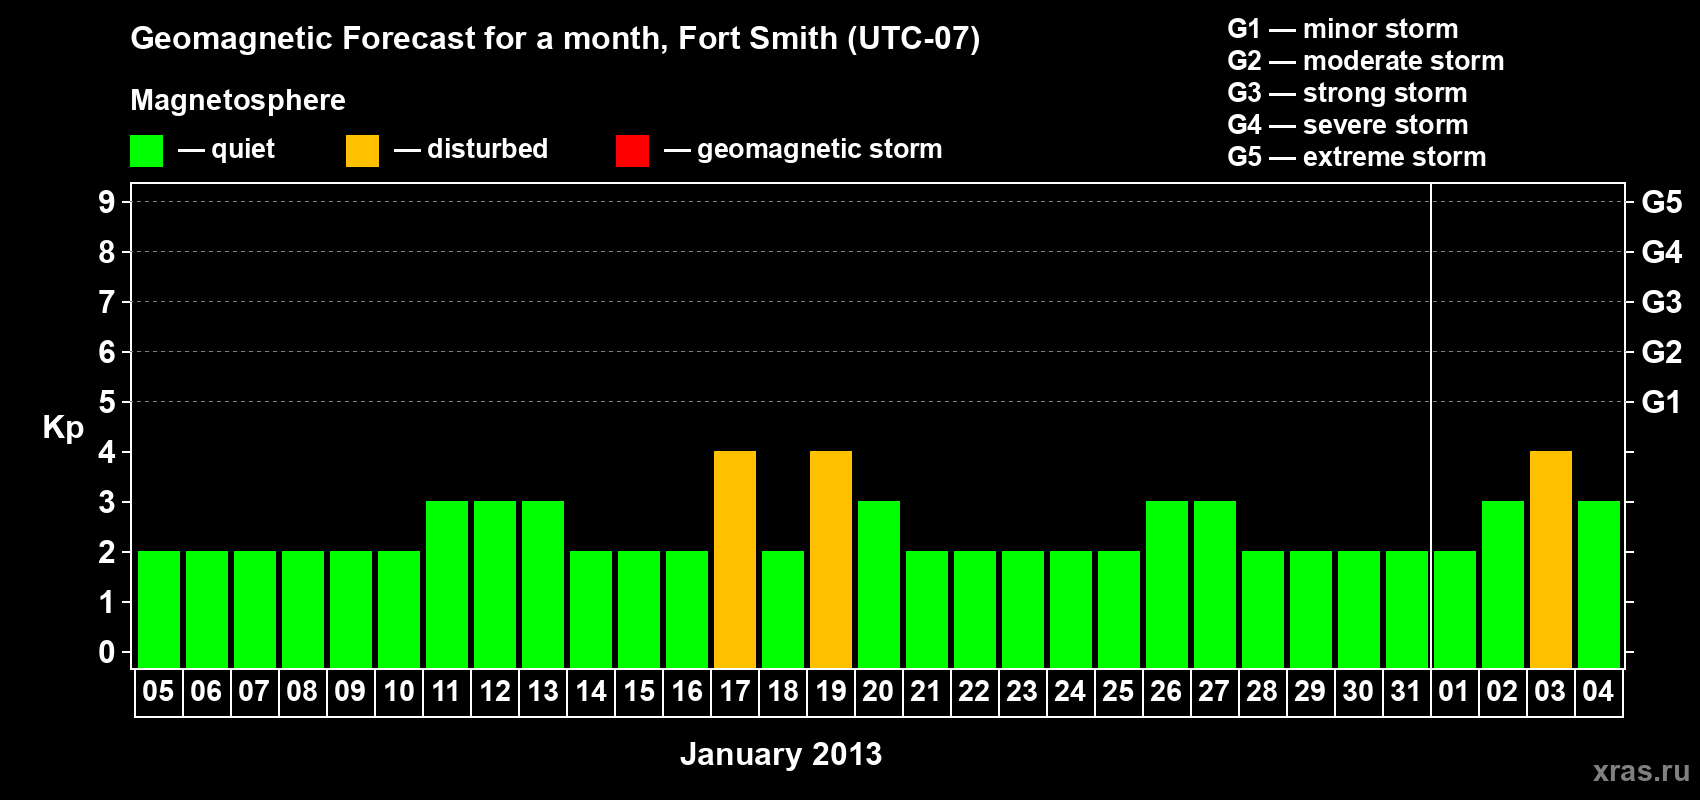Click the 'G2 — moderate storm' legend line

click(x=1365, y=61)
